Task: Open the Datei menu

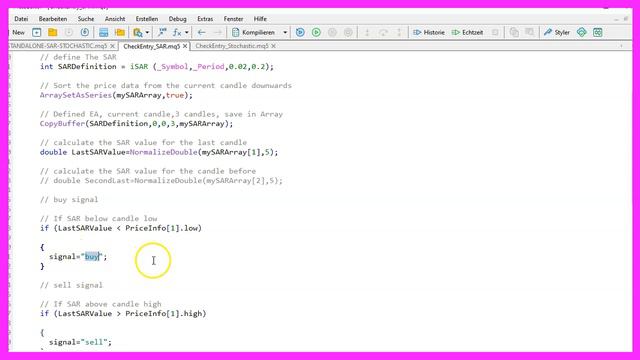Action: [21, 19]
